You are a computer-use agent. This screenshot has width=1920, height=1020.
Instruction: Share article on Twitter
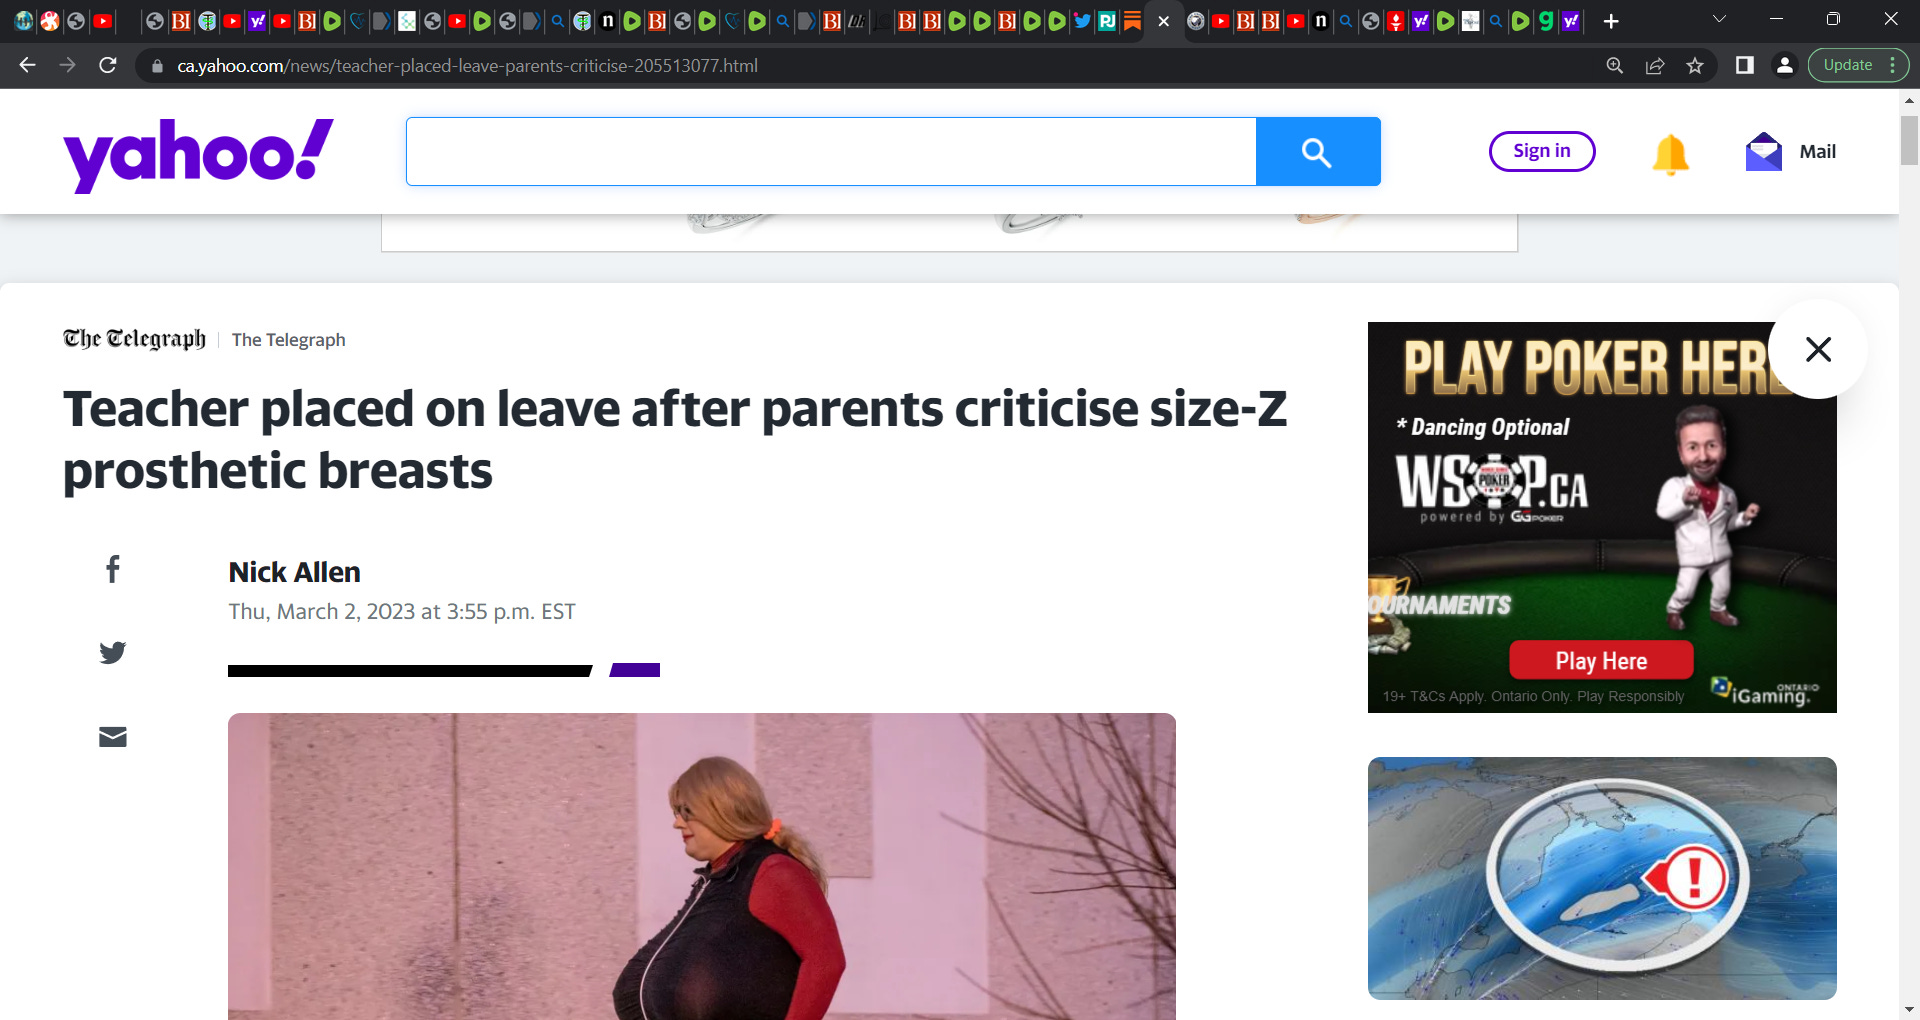pos(113,653)
